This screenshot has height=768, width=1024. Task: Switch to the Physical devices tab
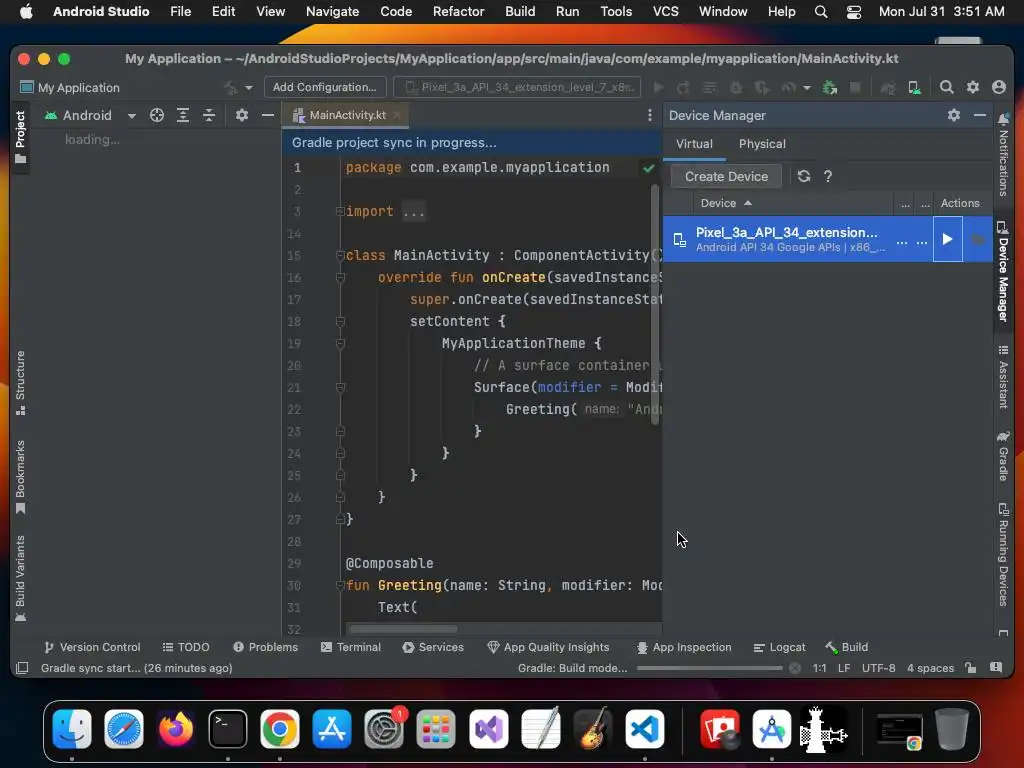762,144
